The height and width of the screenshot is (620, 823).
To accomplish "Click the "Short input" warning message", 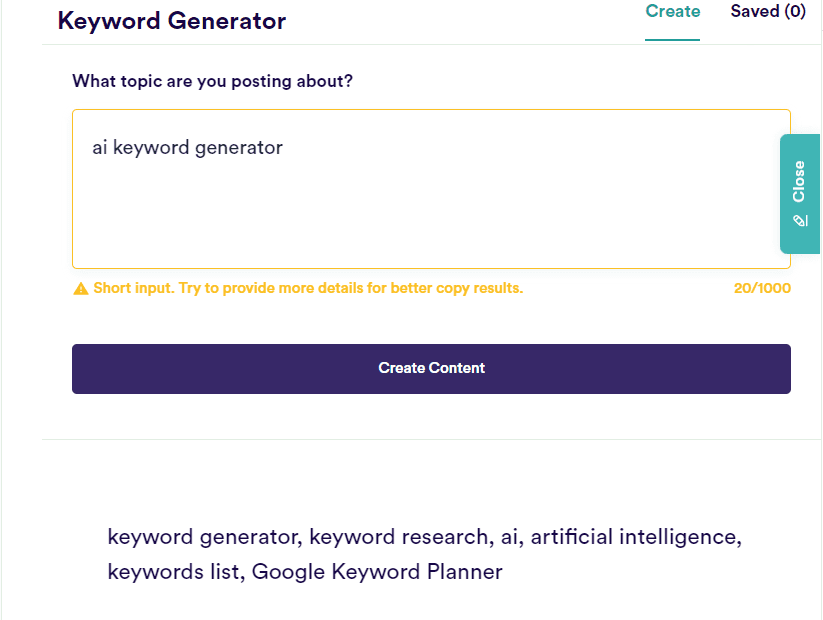I will (x=308, y=288).
